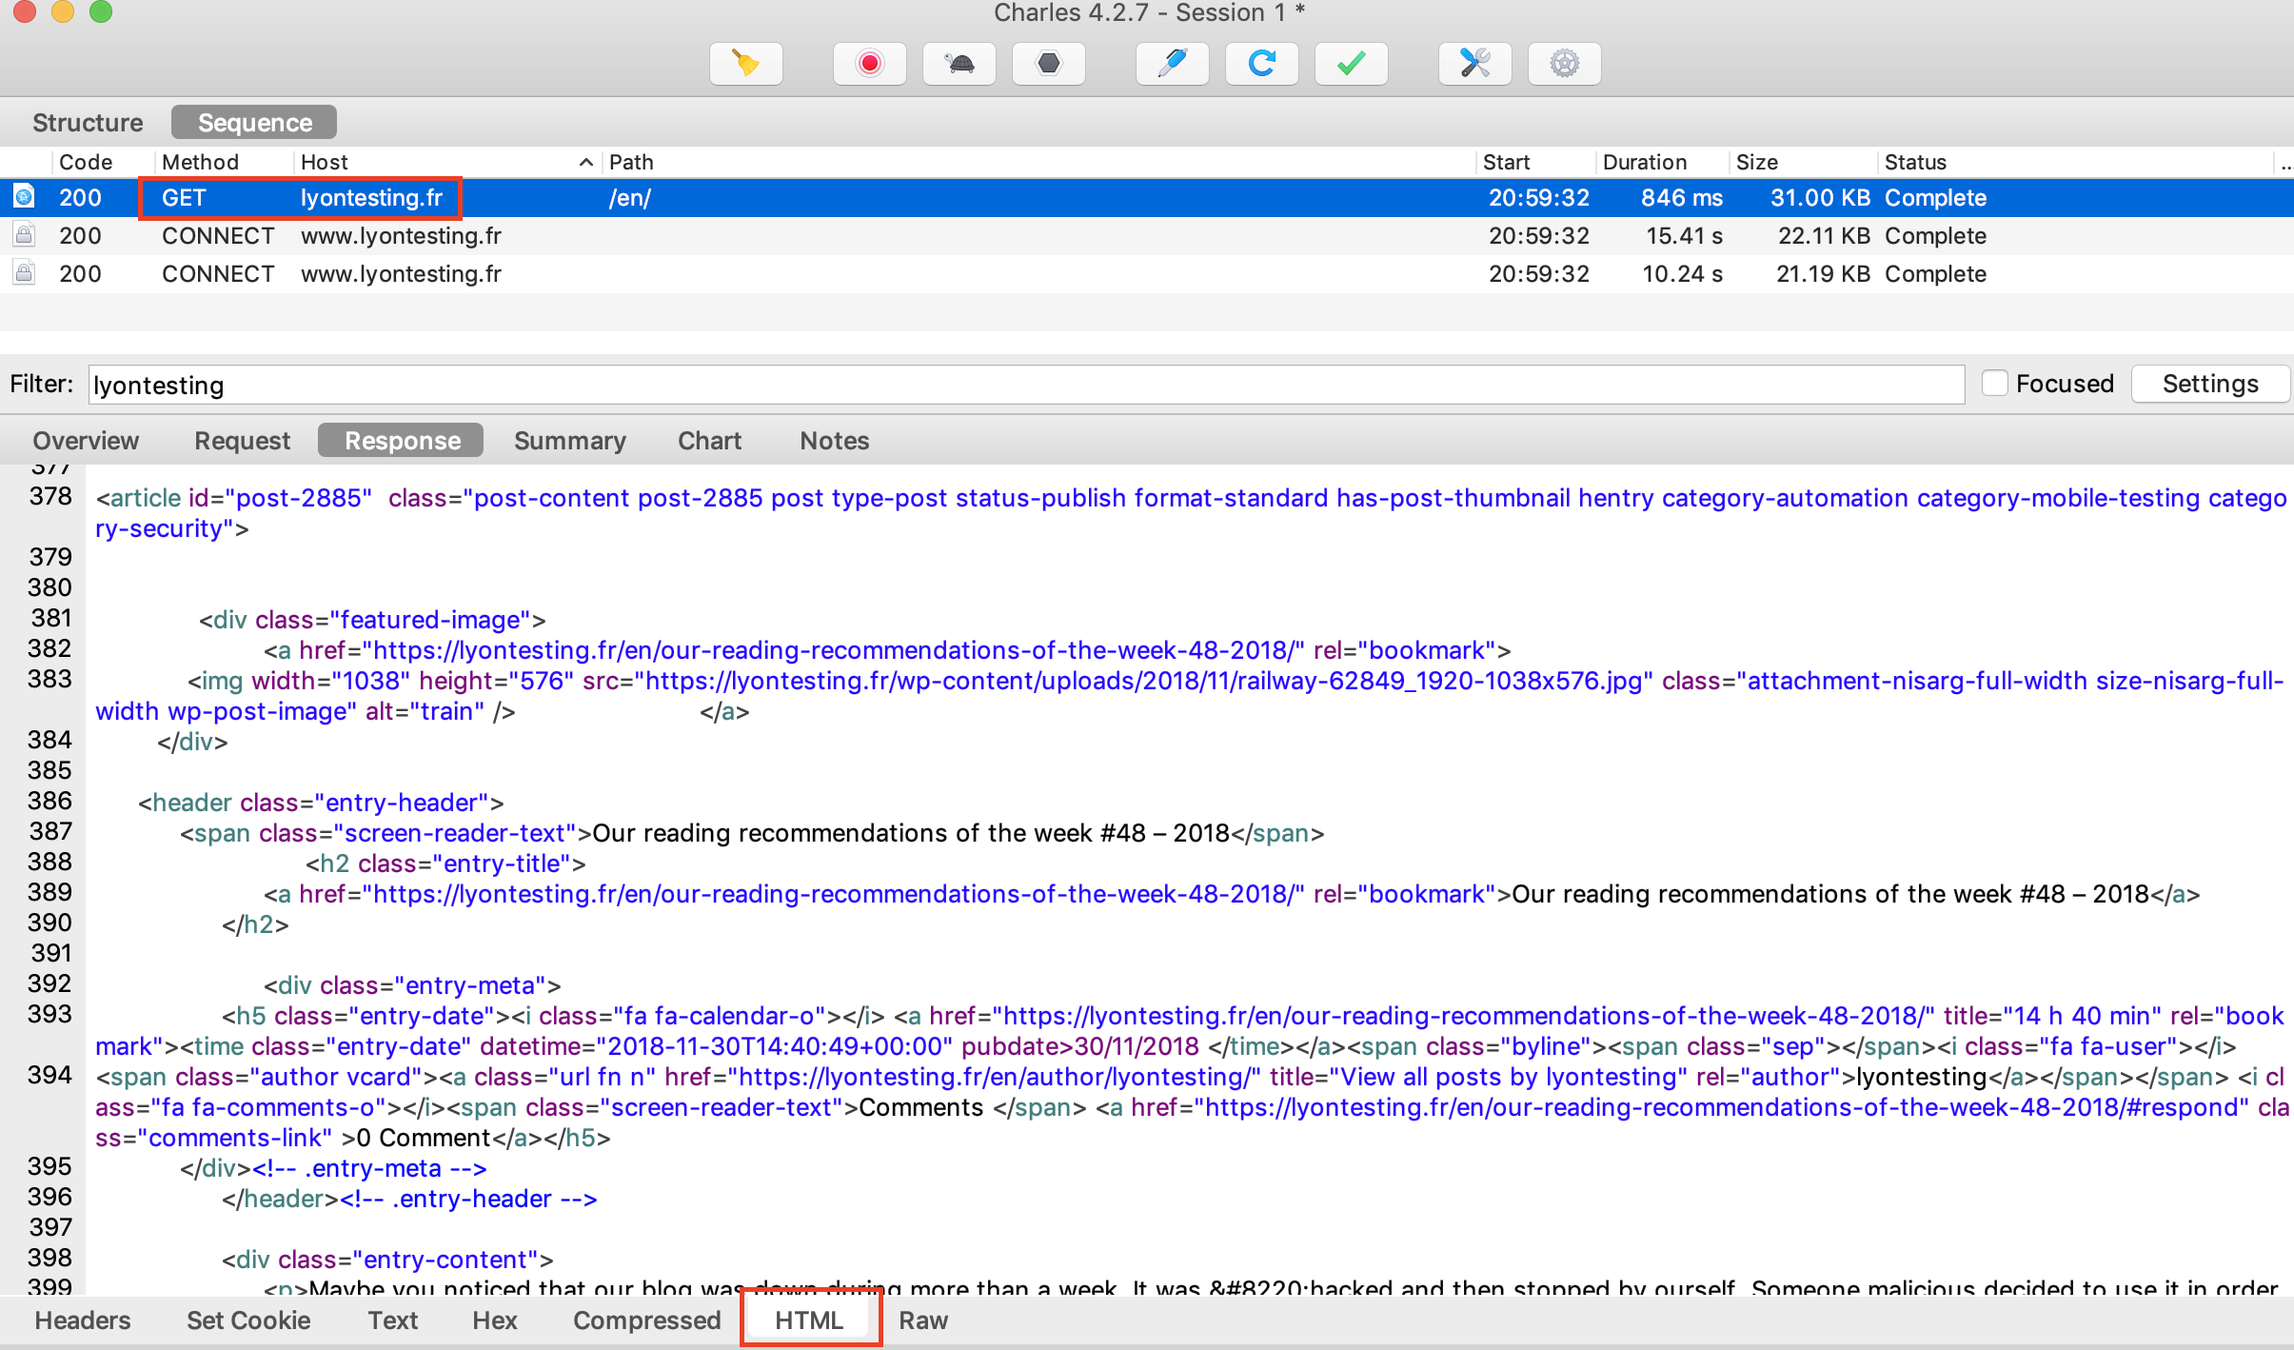Viewport: 2294px width, 1350px height.
Task: Switch to the Raw view tab
Action: click(922, 1320)
